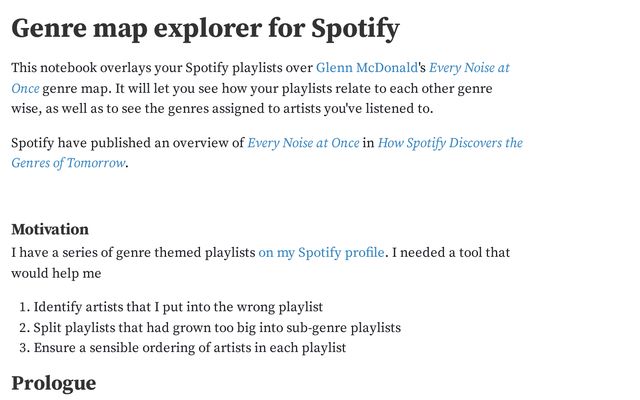Click the list number '3.' marker
This screenshot has width=640, height=400.
pyautogui.click(x=25, y=348)
